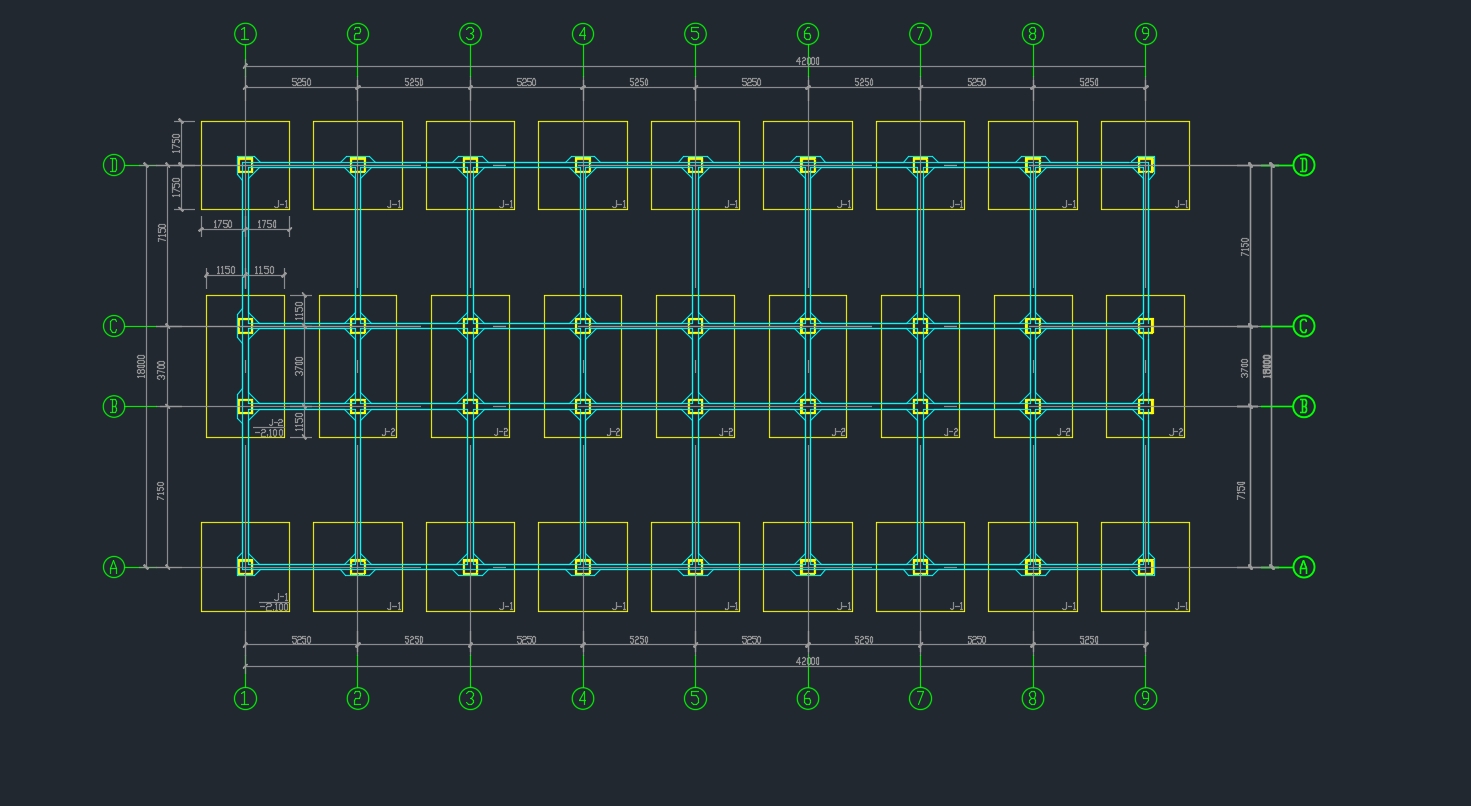1471x806 pixels.
Task: Click vertical 1150 dimension below axis B
Action: [298, 422]
